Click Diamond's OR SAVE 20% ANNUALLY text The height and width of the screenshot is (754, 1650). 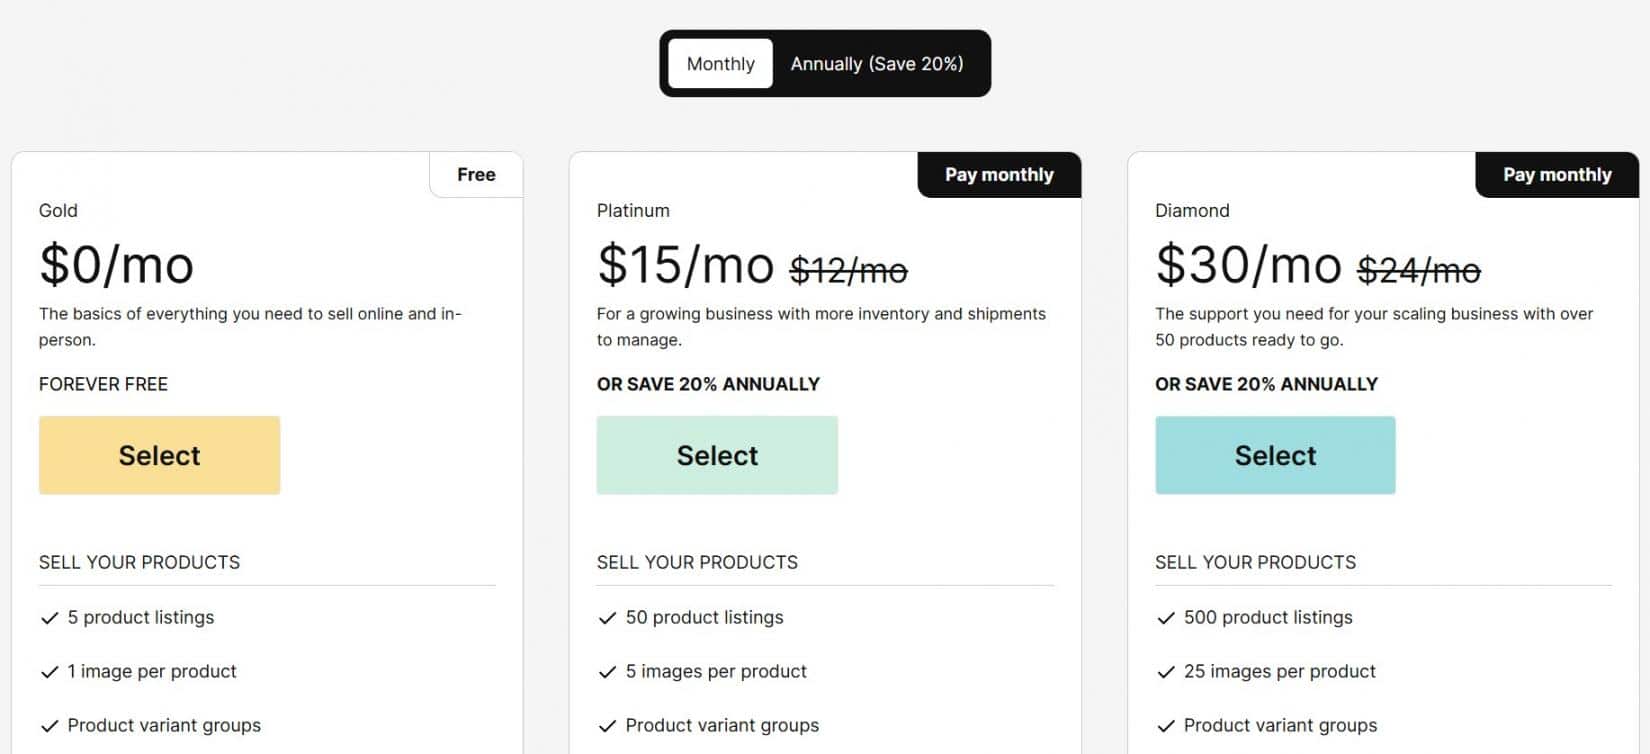(1266, 384)
